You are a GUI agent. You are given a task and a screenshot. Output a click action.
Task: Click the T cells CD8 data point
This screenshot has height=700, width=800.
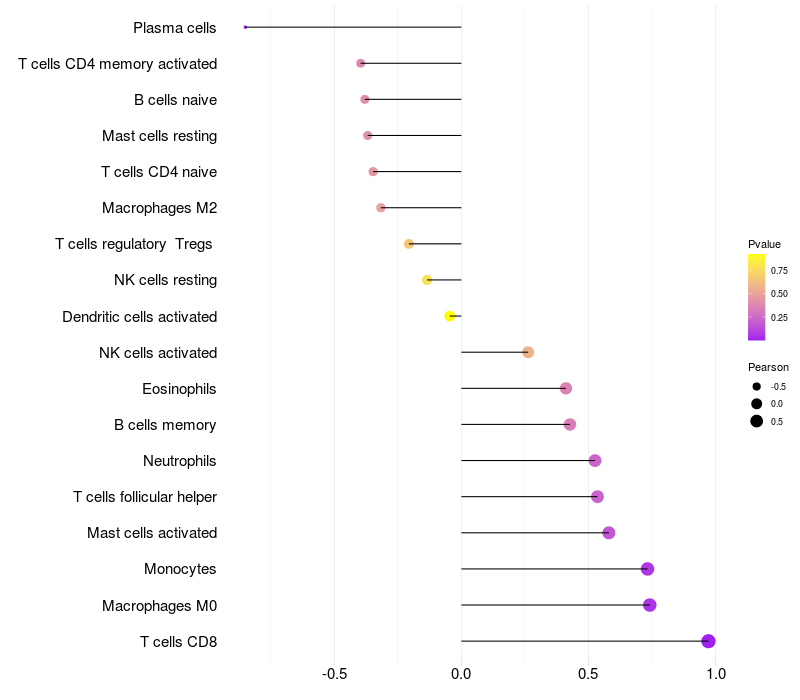708,641
